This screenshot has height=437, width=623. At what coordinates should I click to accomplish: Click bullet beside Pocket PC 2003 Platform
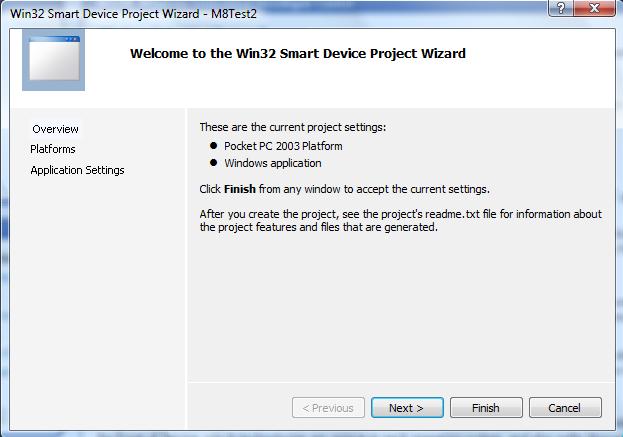pyautogui.click(x=213, y=145)
